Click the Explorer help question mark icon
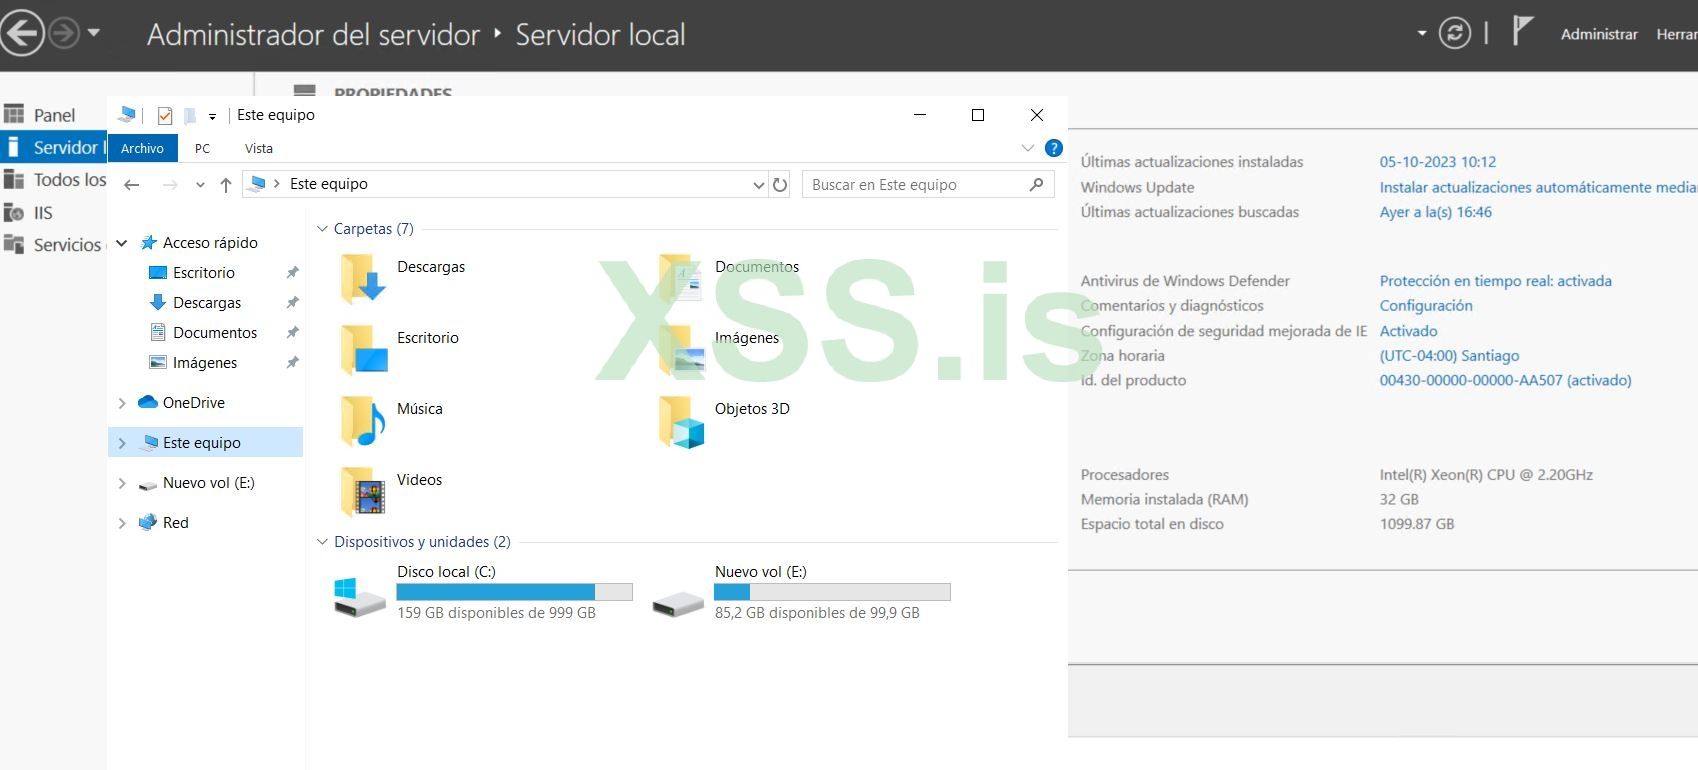The image size is (1698, 770). [1053, 148]
